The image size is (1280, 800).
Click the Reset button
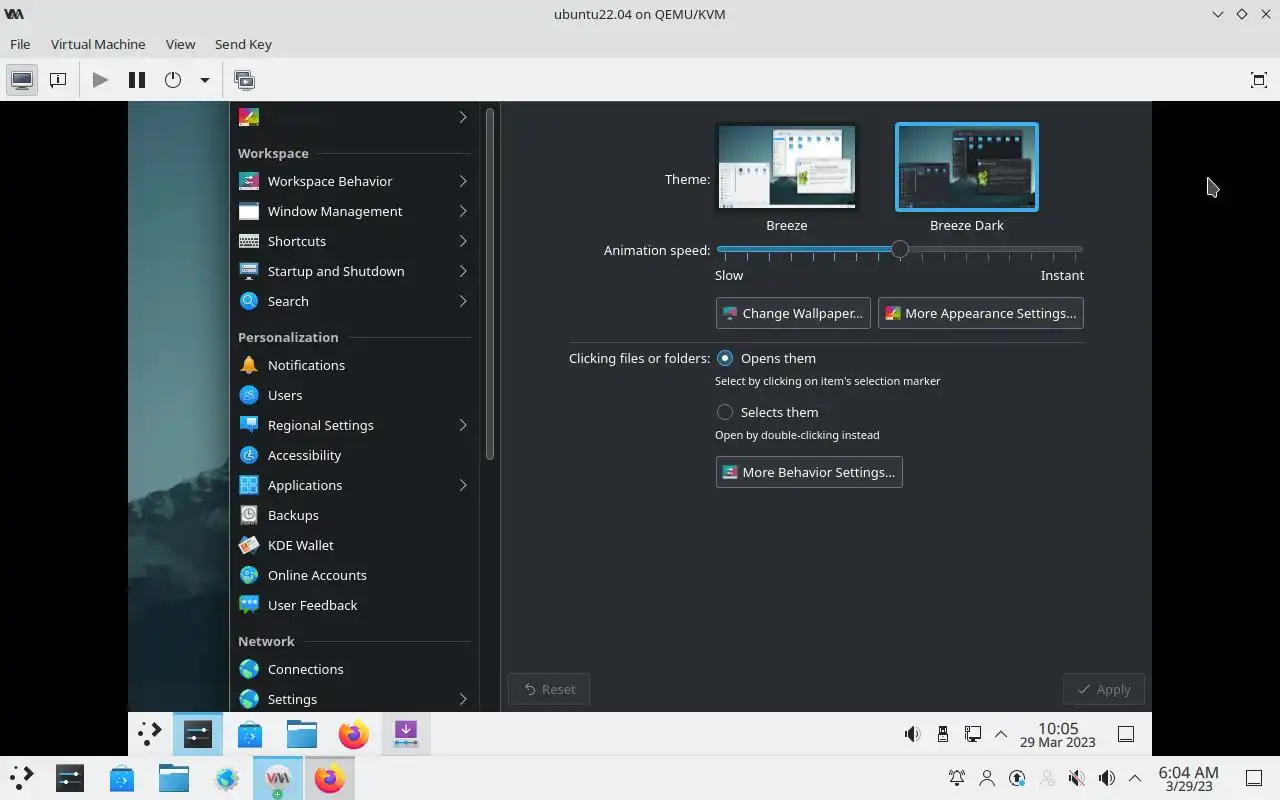(549, 689)
